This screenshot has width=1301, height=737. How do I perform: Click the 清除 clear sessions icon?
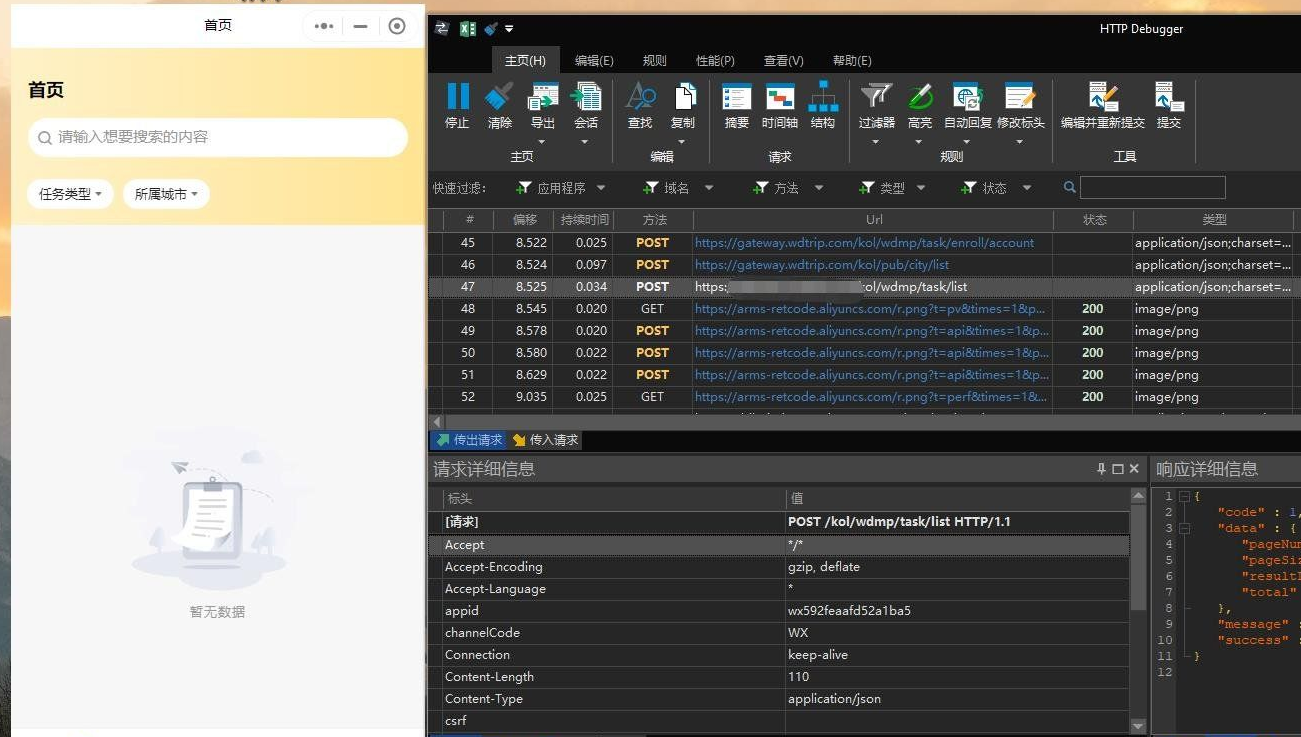(x=499, y=105)
